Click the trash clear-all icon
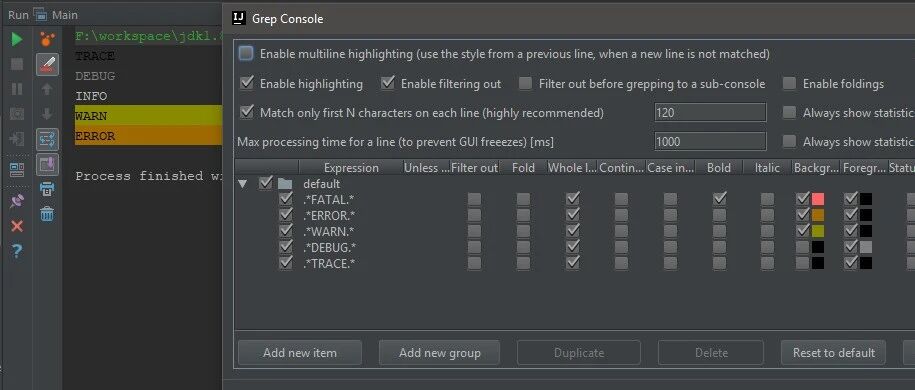 click(x=47, y=214)
